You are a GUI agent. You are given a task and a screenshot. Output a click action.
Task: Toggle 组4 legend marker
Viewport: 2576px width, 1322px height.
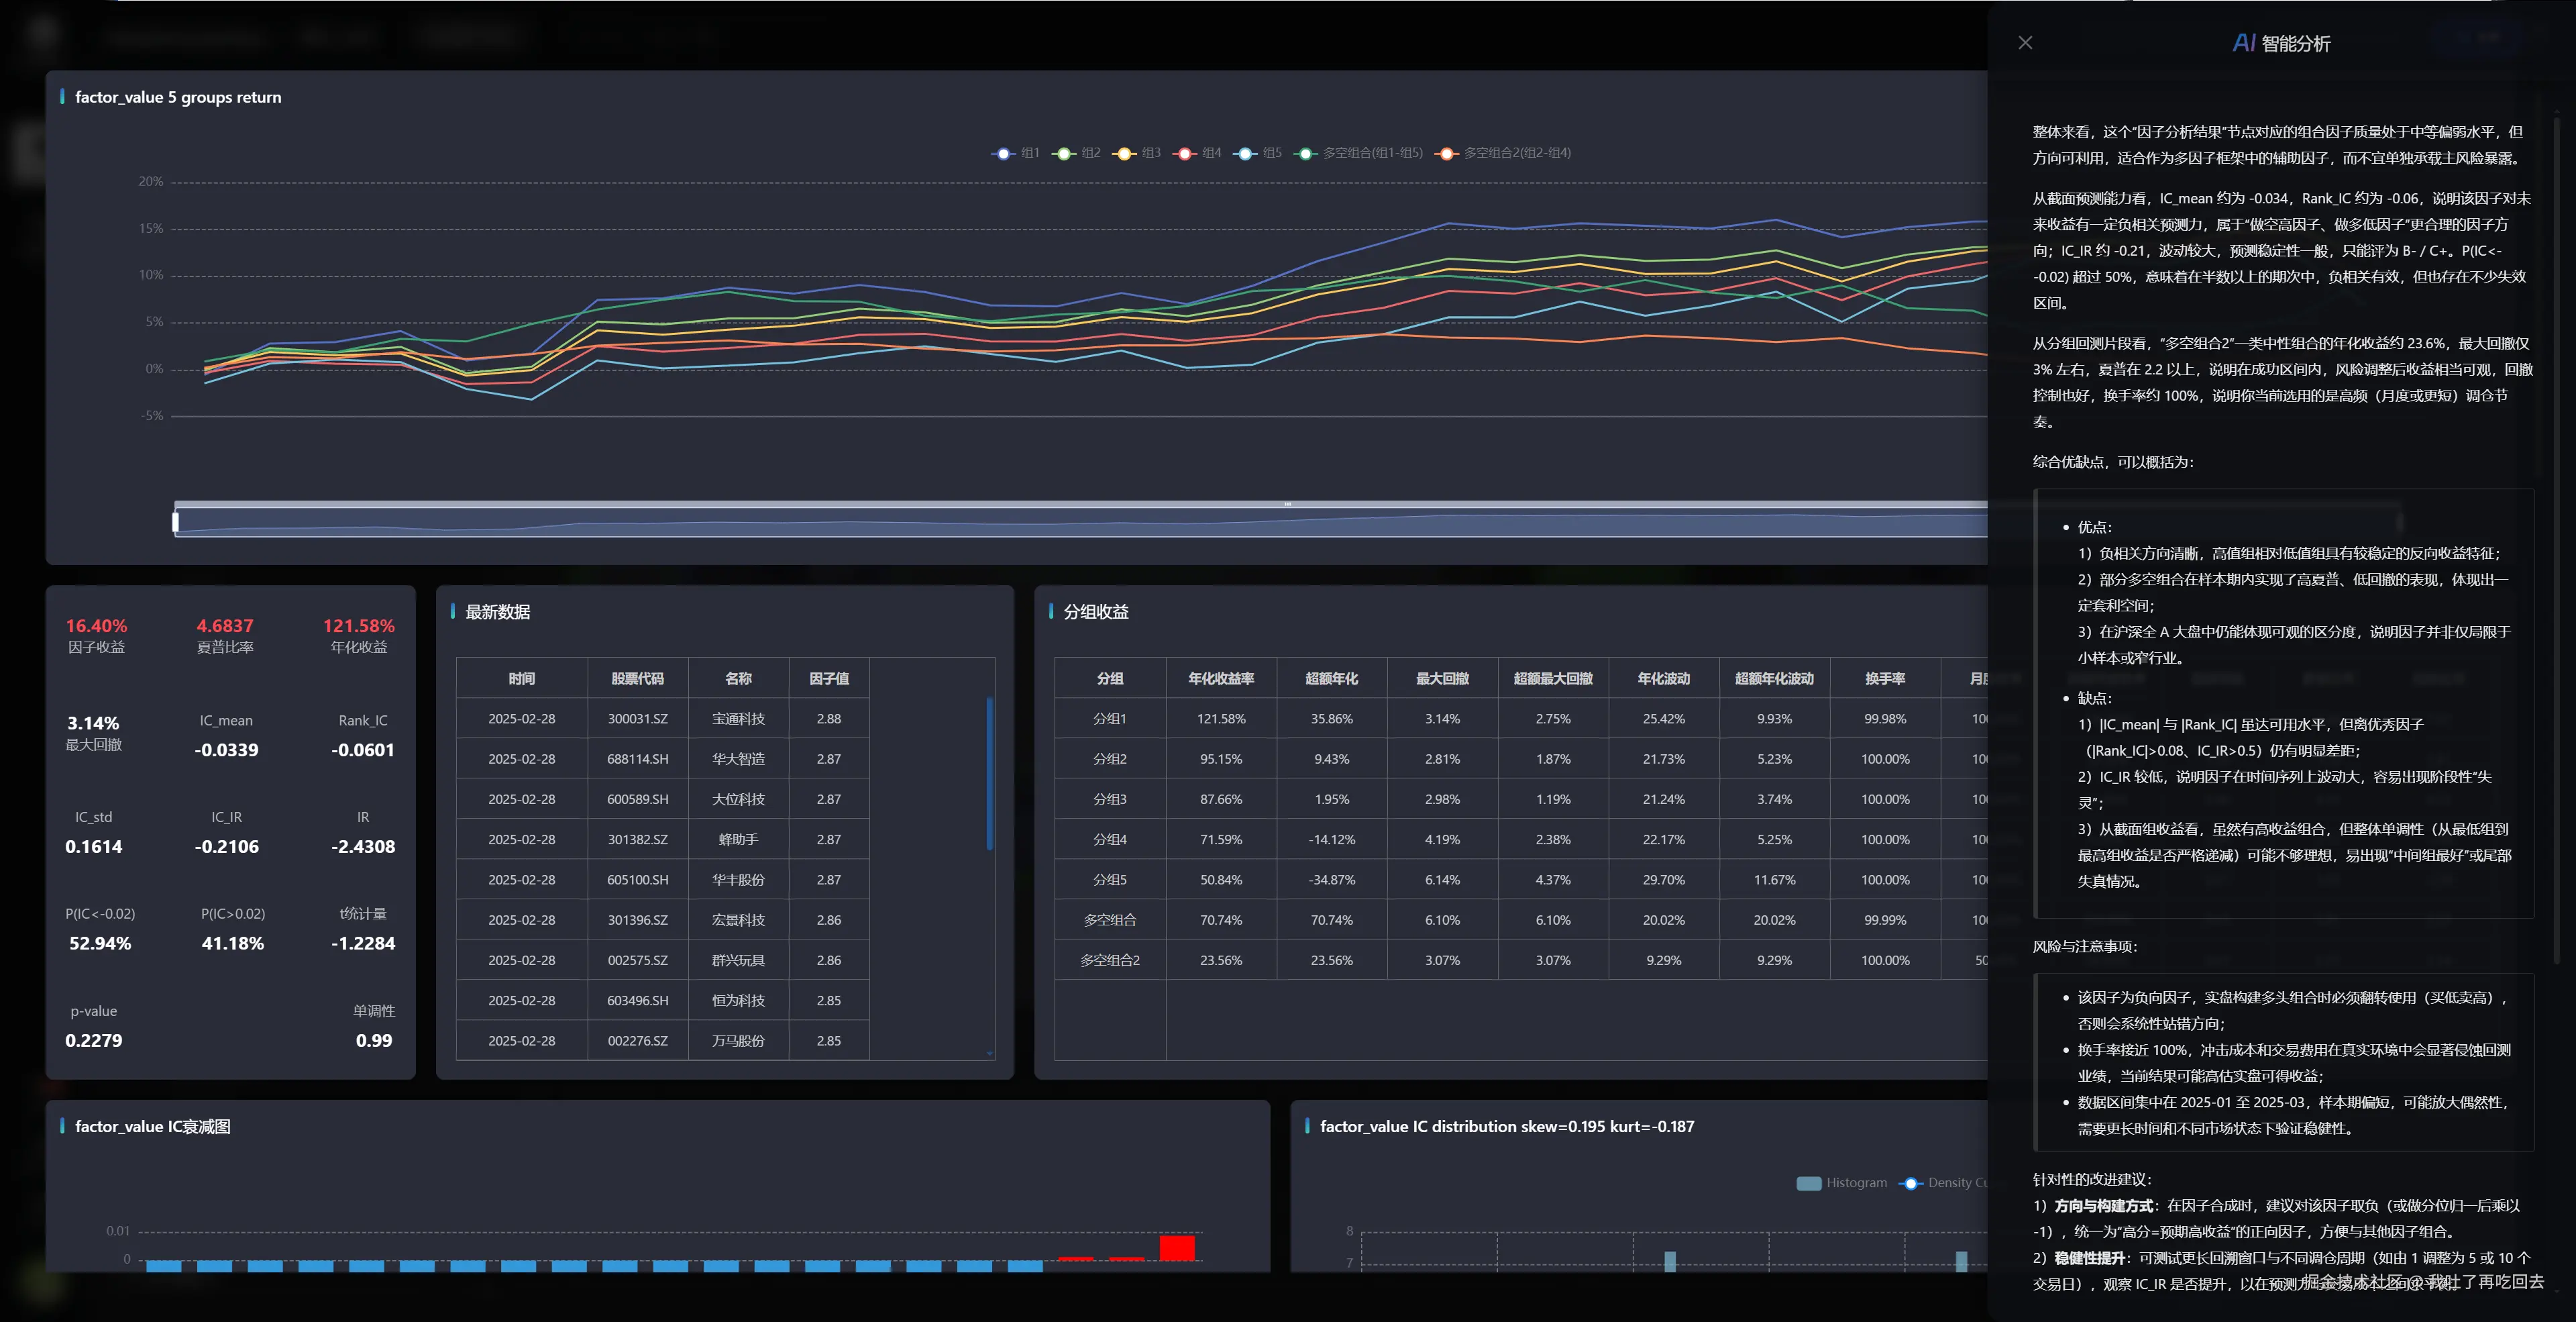pos(1186,153)
